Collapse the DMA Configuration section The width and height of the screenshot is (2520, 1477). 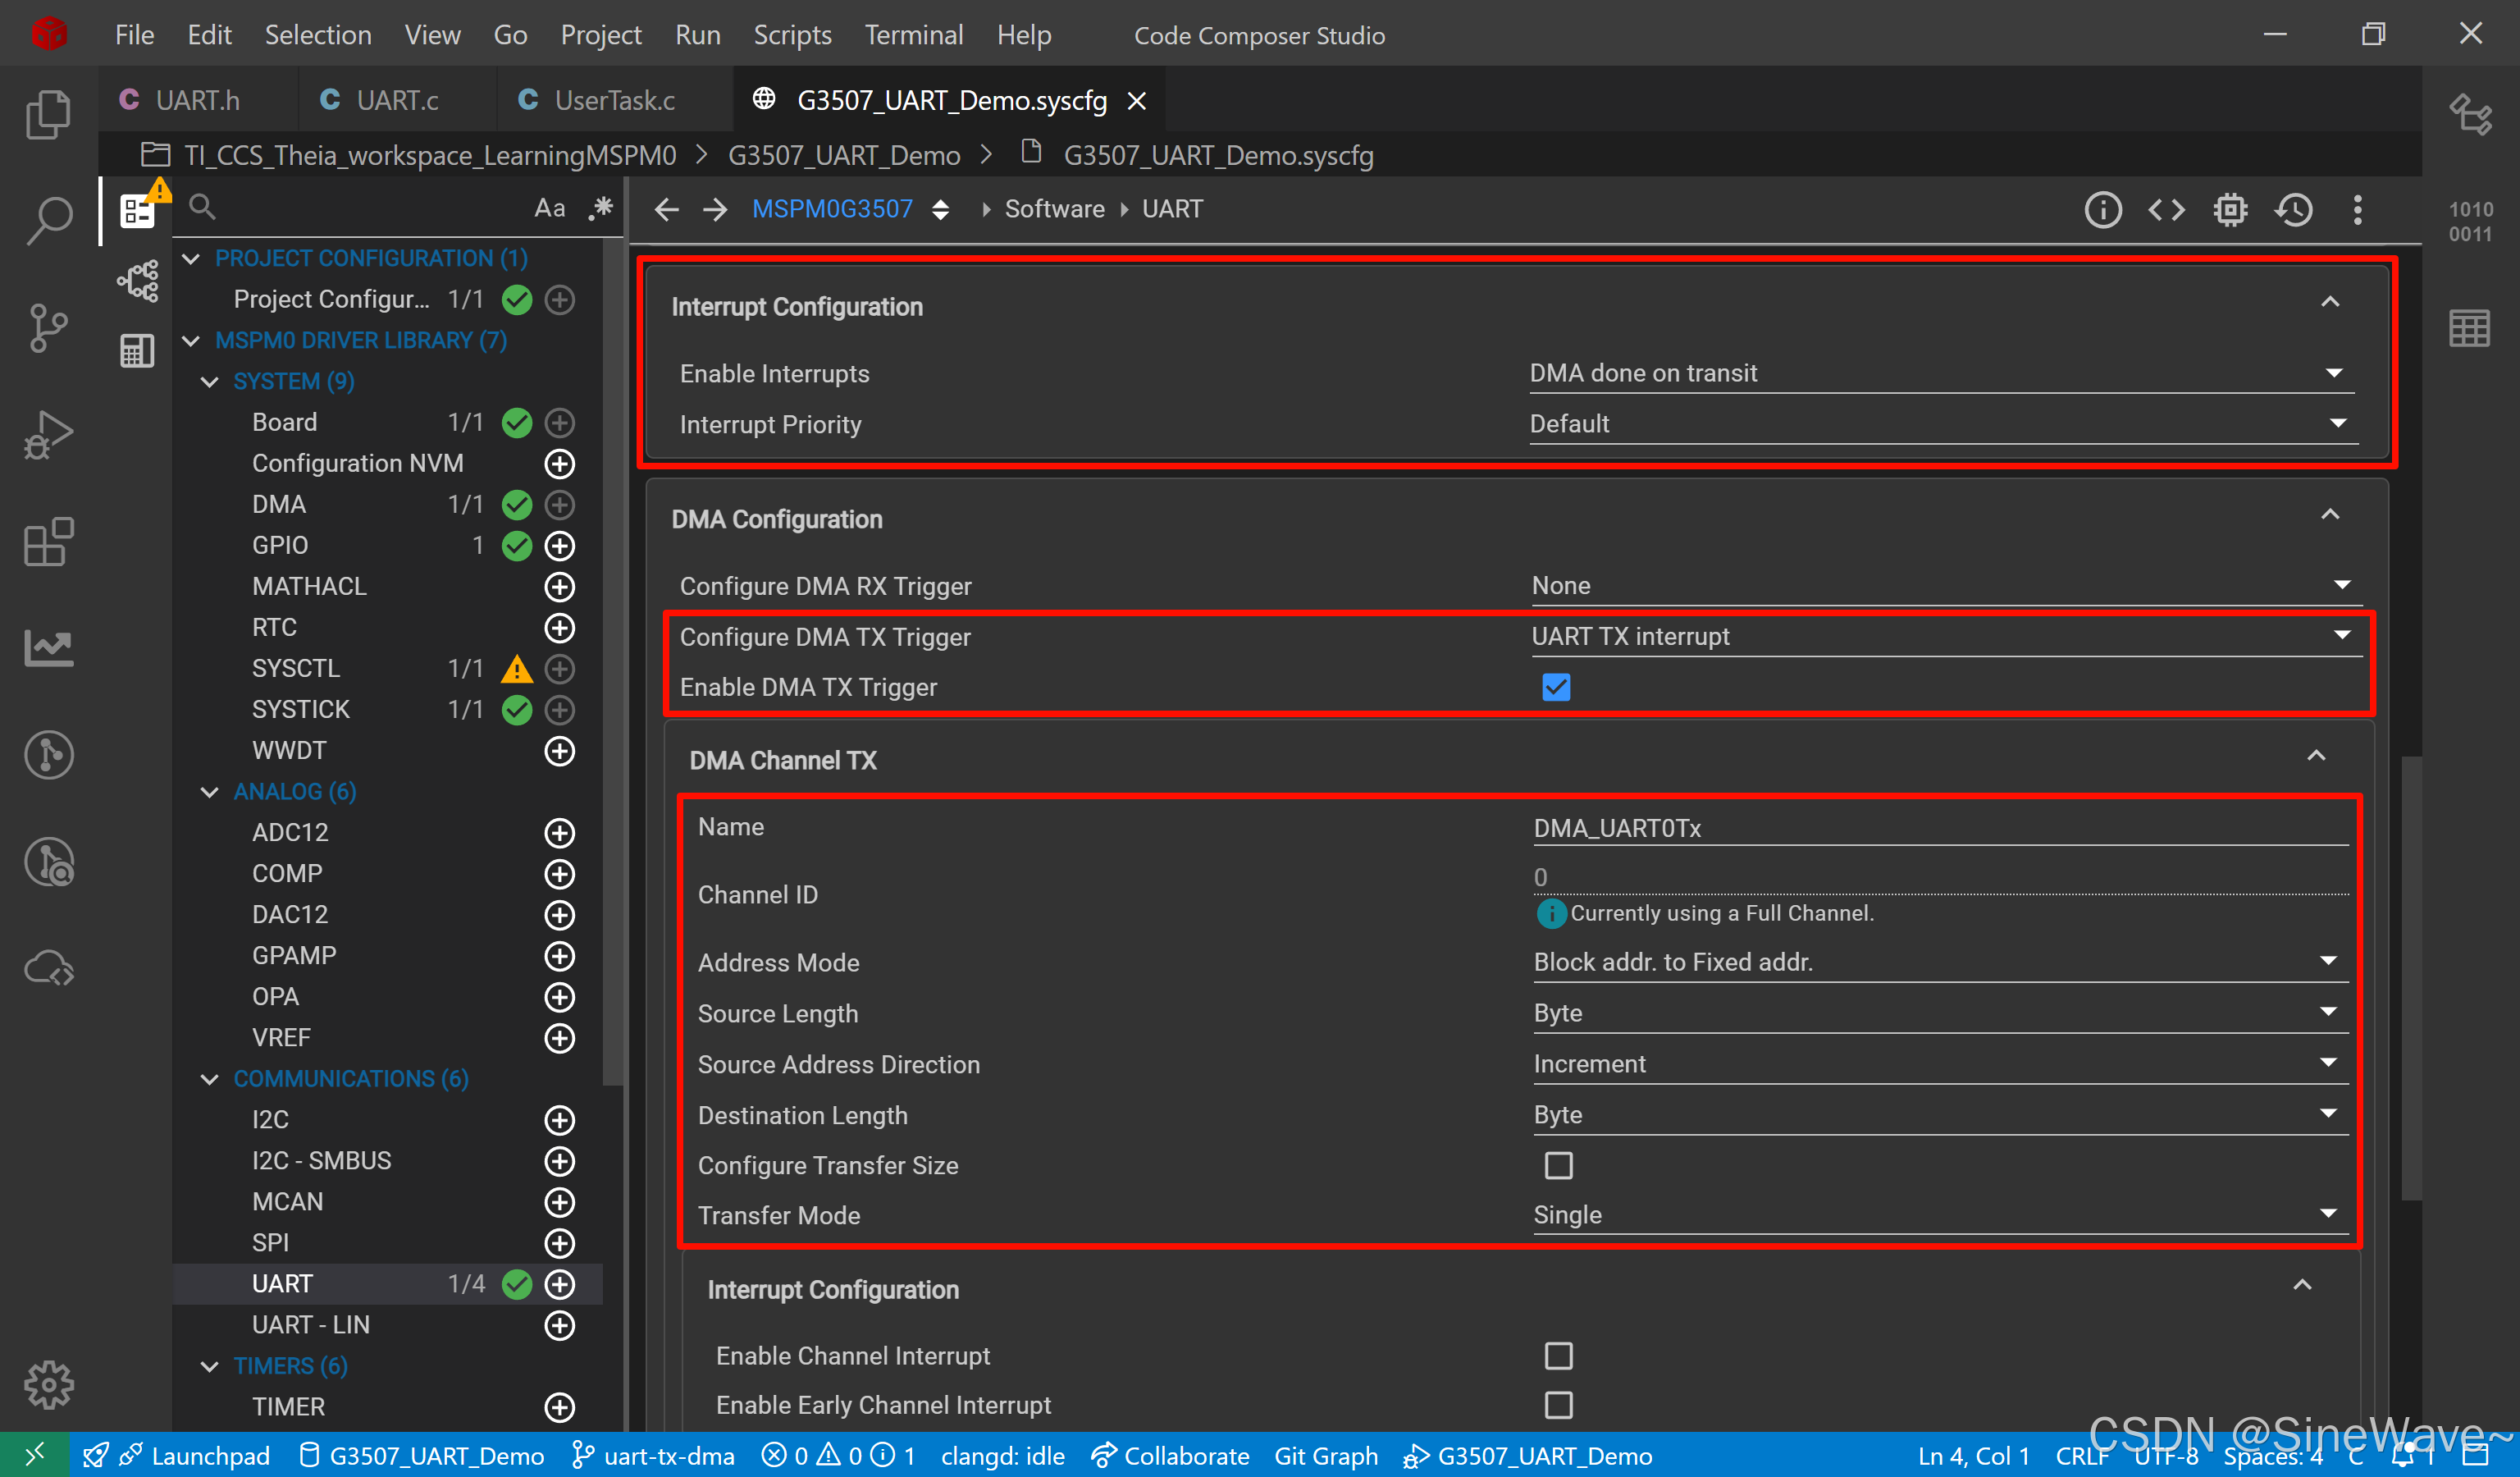[x=2330, y=515]
